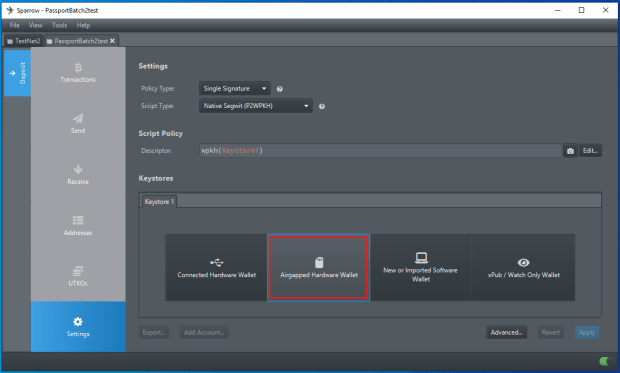Open the Receive sidebar section
The image size is (620, 373).
[x=78, y=175]
